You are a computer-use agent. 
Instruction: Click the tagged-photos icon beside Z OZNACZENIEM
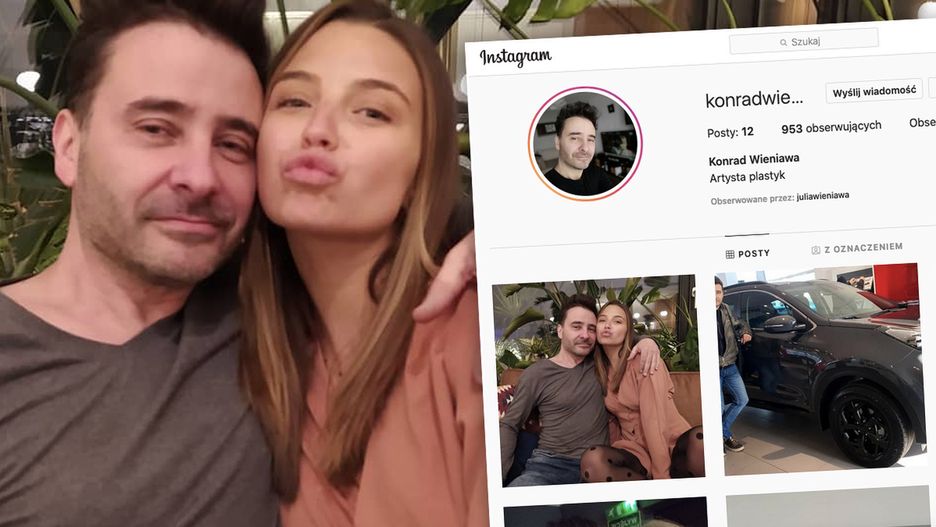pyautogui.click(x=815, y=250)
